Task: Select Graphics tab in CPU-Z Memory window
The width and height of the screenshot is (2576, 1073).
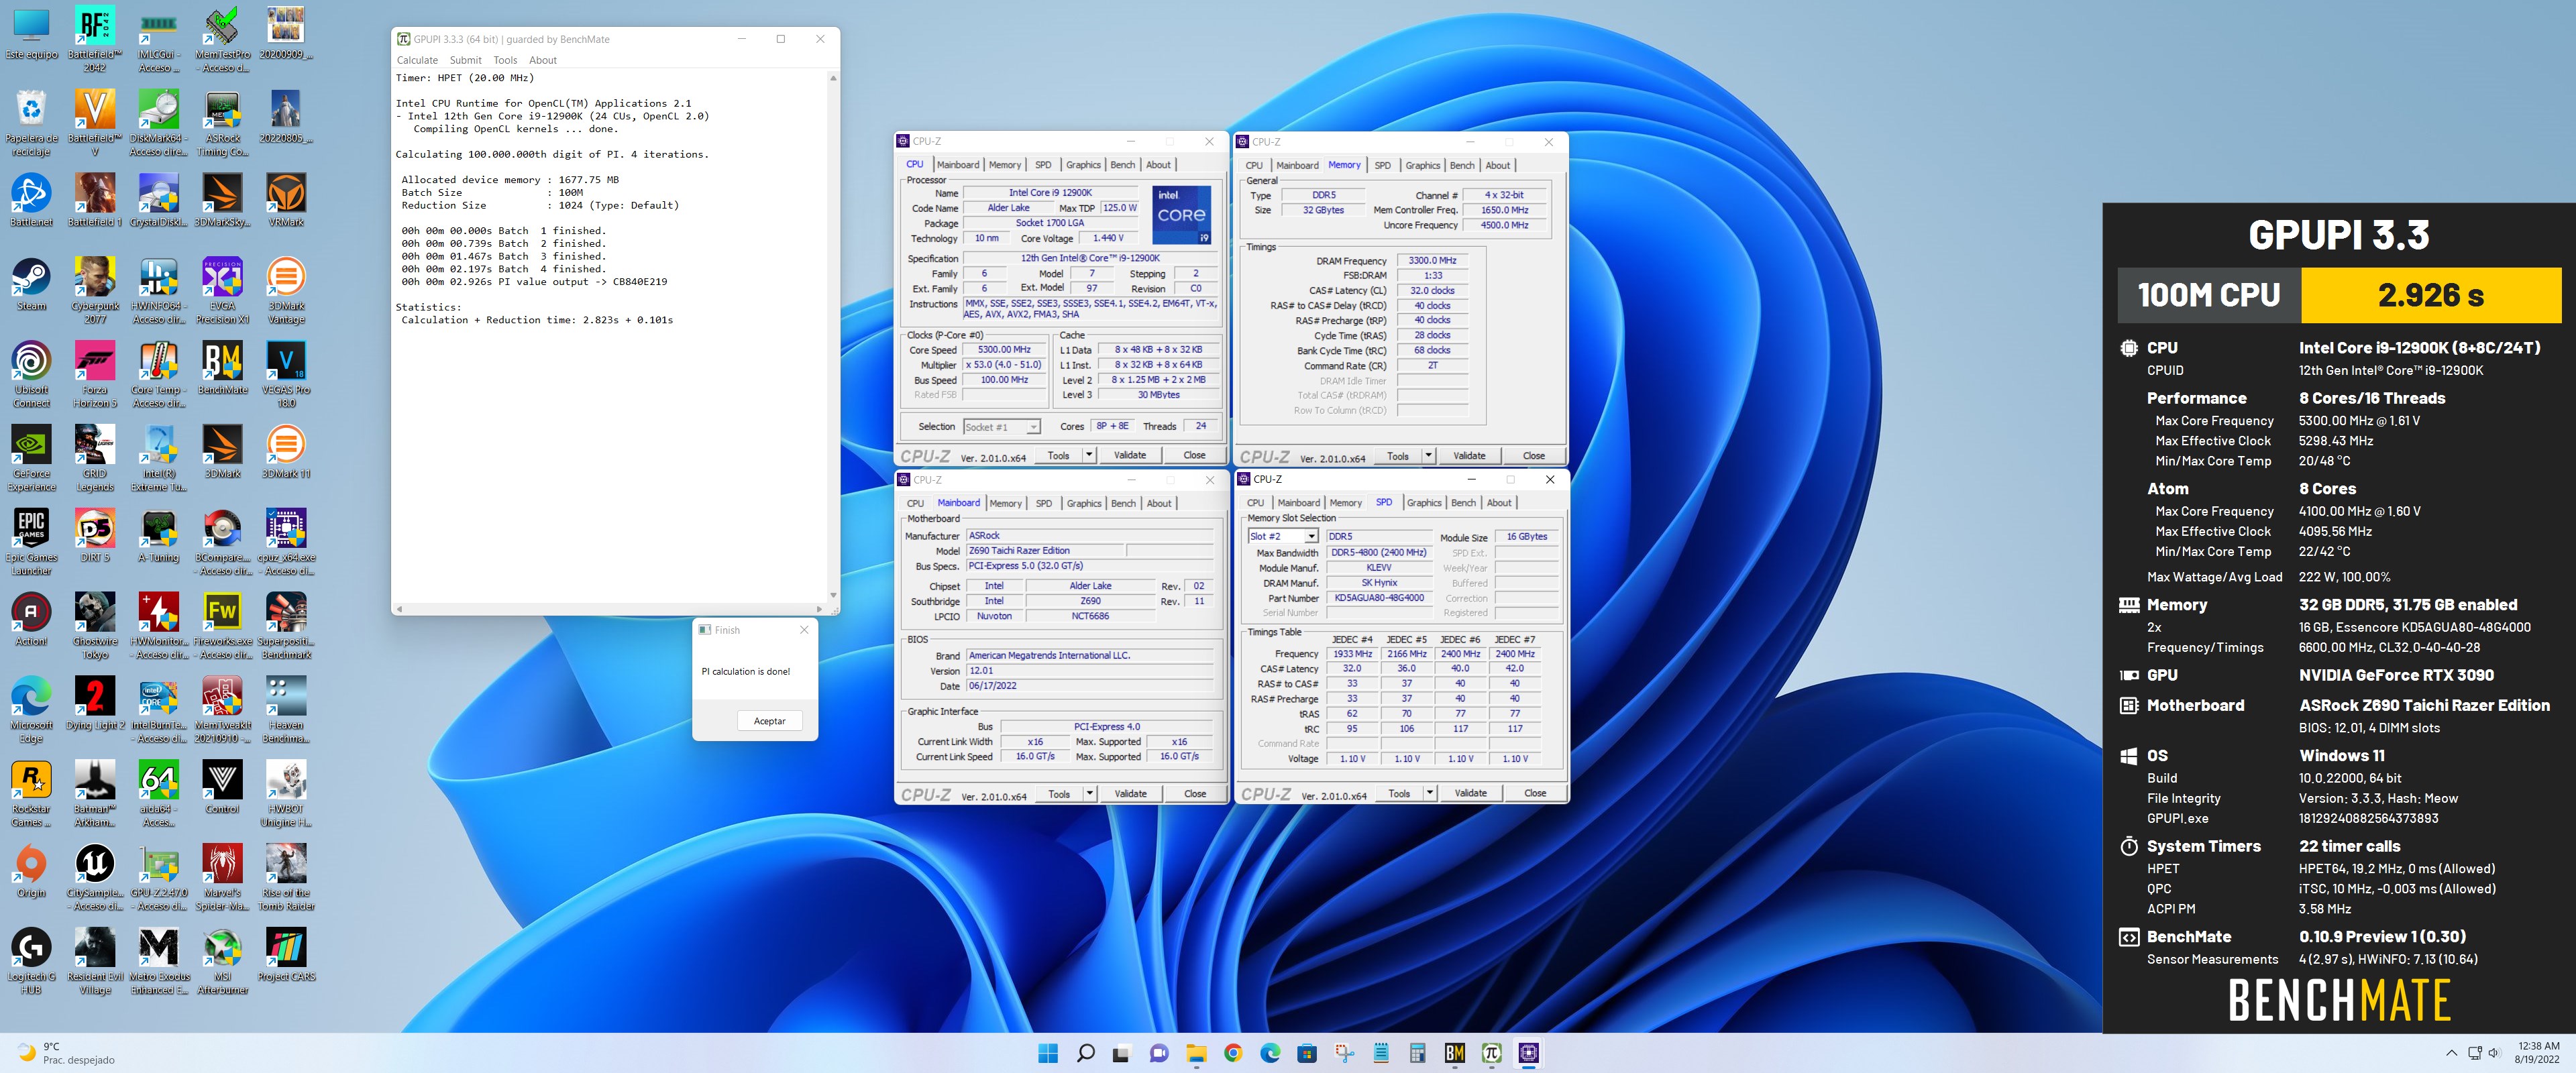Action: click(x=1422, y=166)
